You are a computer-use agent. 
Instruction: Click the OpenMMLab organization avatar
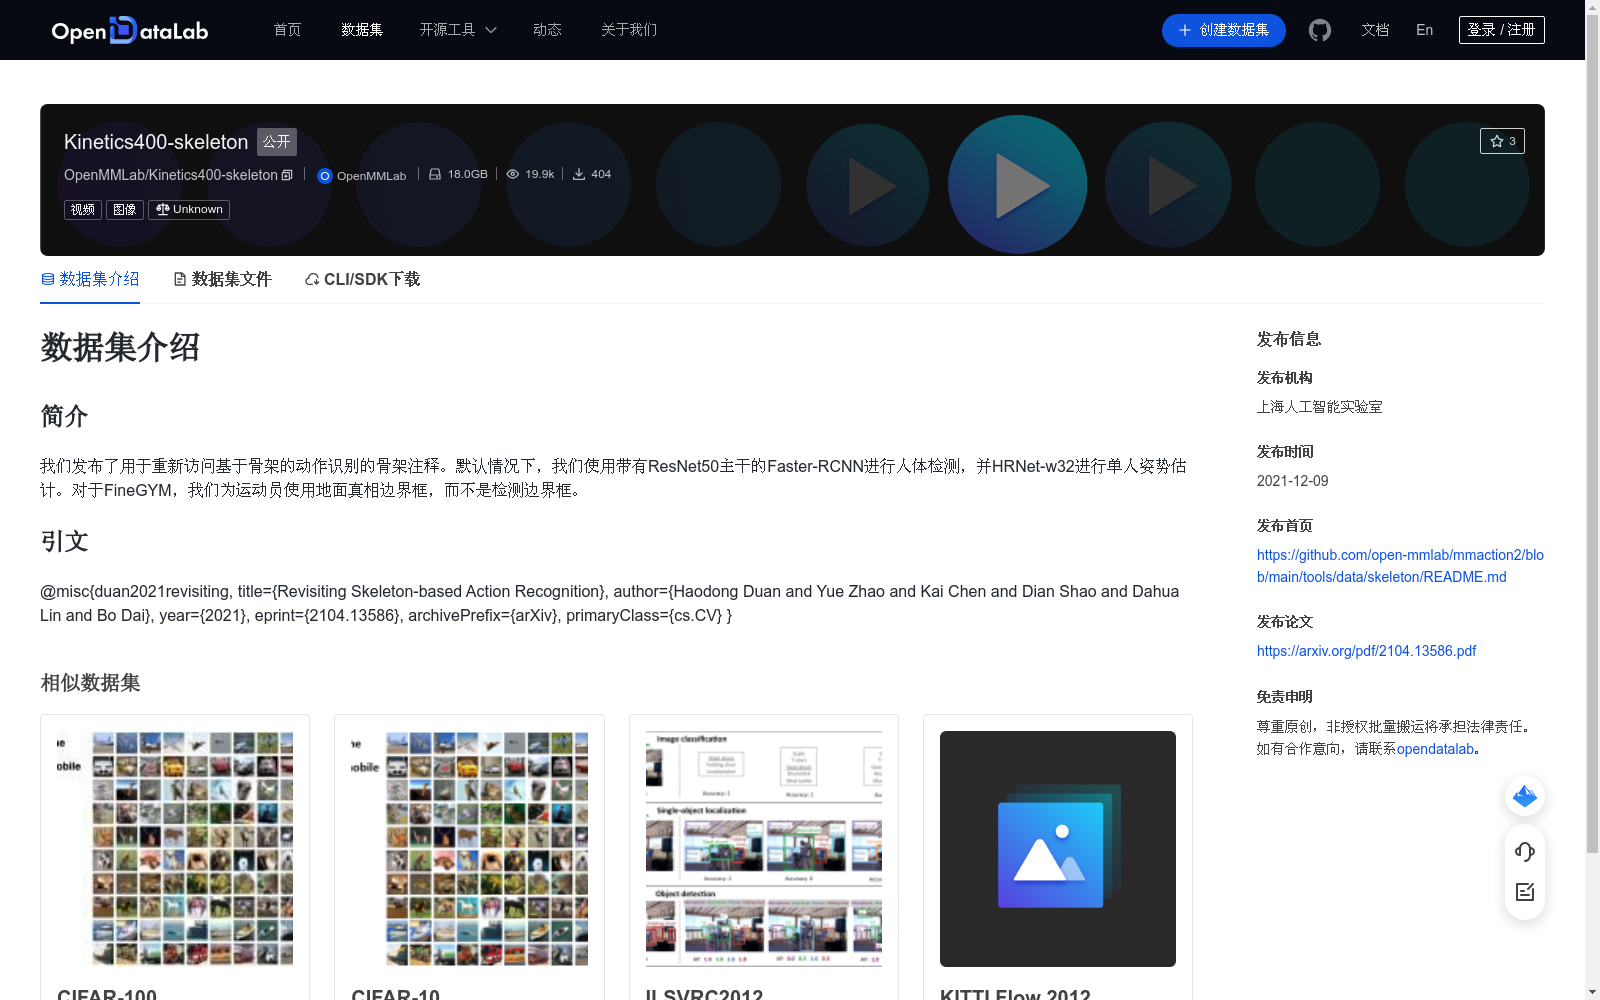tap(324, 176)
